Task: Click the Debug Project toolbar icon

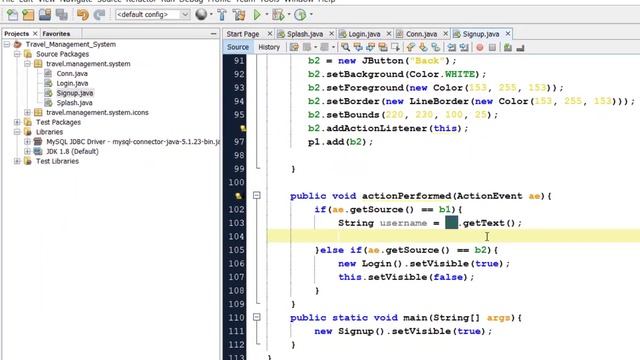Action: (278, 15)
